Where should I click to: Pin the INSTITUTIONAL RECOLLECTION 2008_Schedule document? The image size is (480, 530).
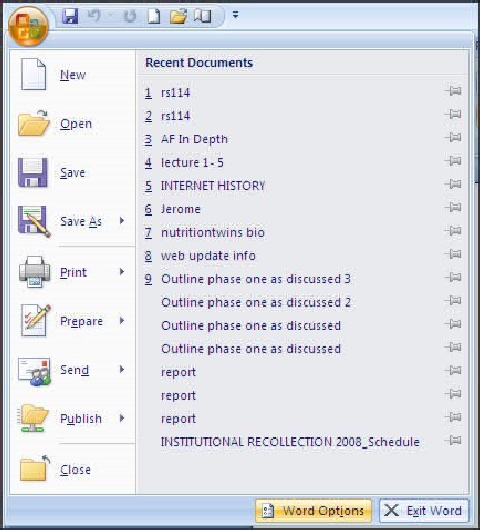(453, 440)
